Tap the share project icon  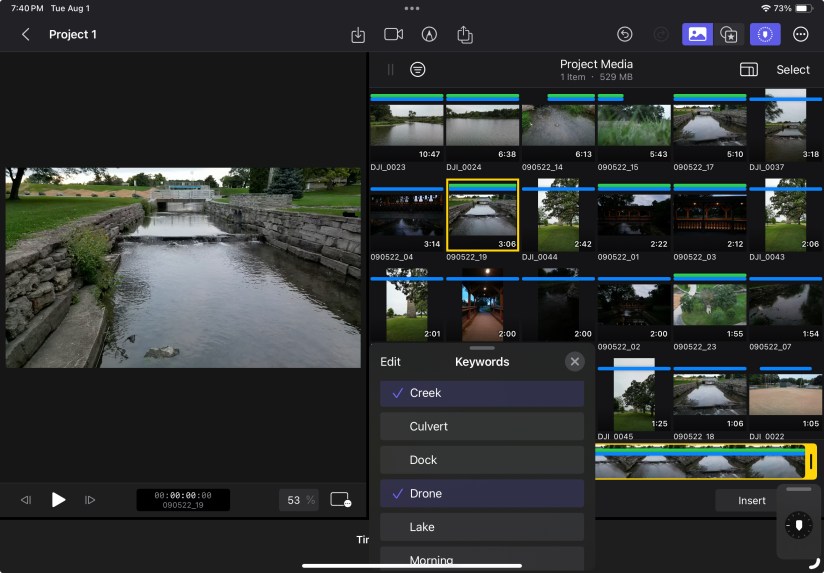coord(465,34)
